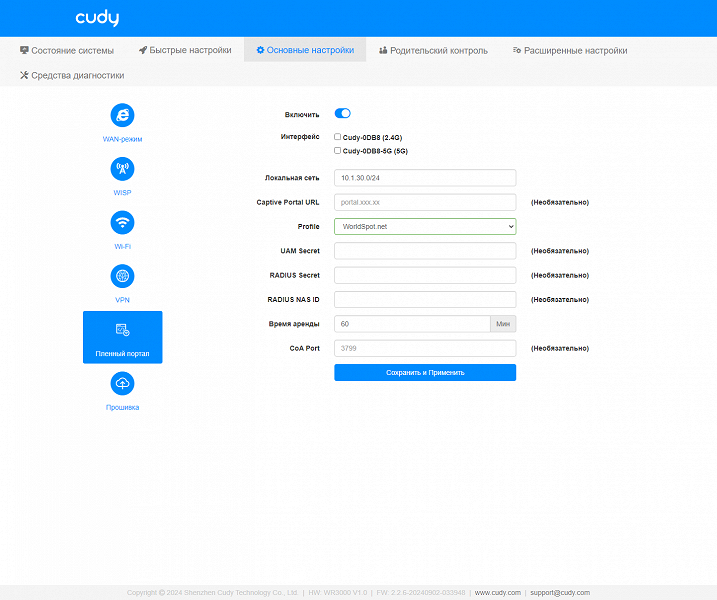This screenshot has width=717, height=600.
Task: Select the Основные настройки tab
Action: 305,50
